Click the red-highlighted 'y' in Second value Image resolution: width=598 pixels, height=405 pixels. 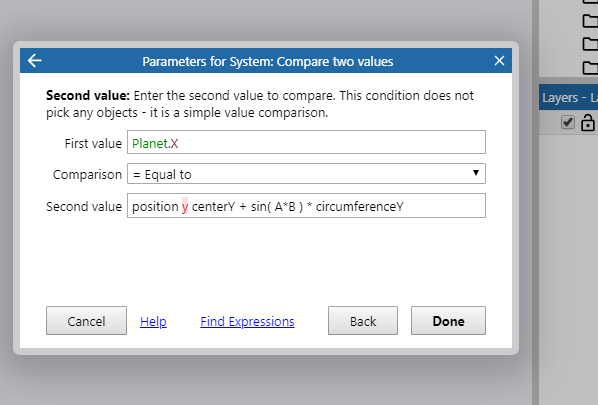coord(185,206)
